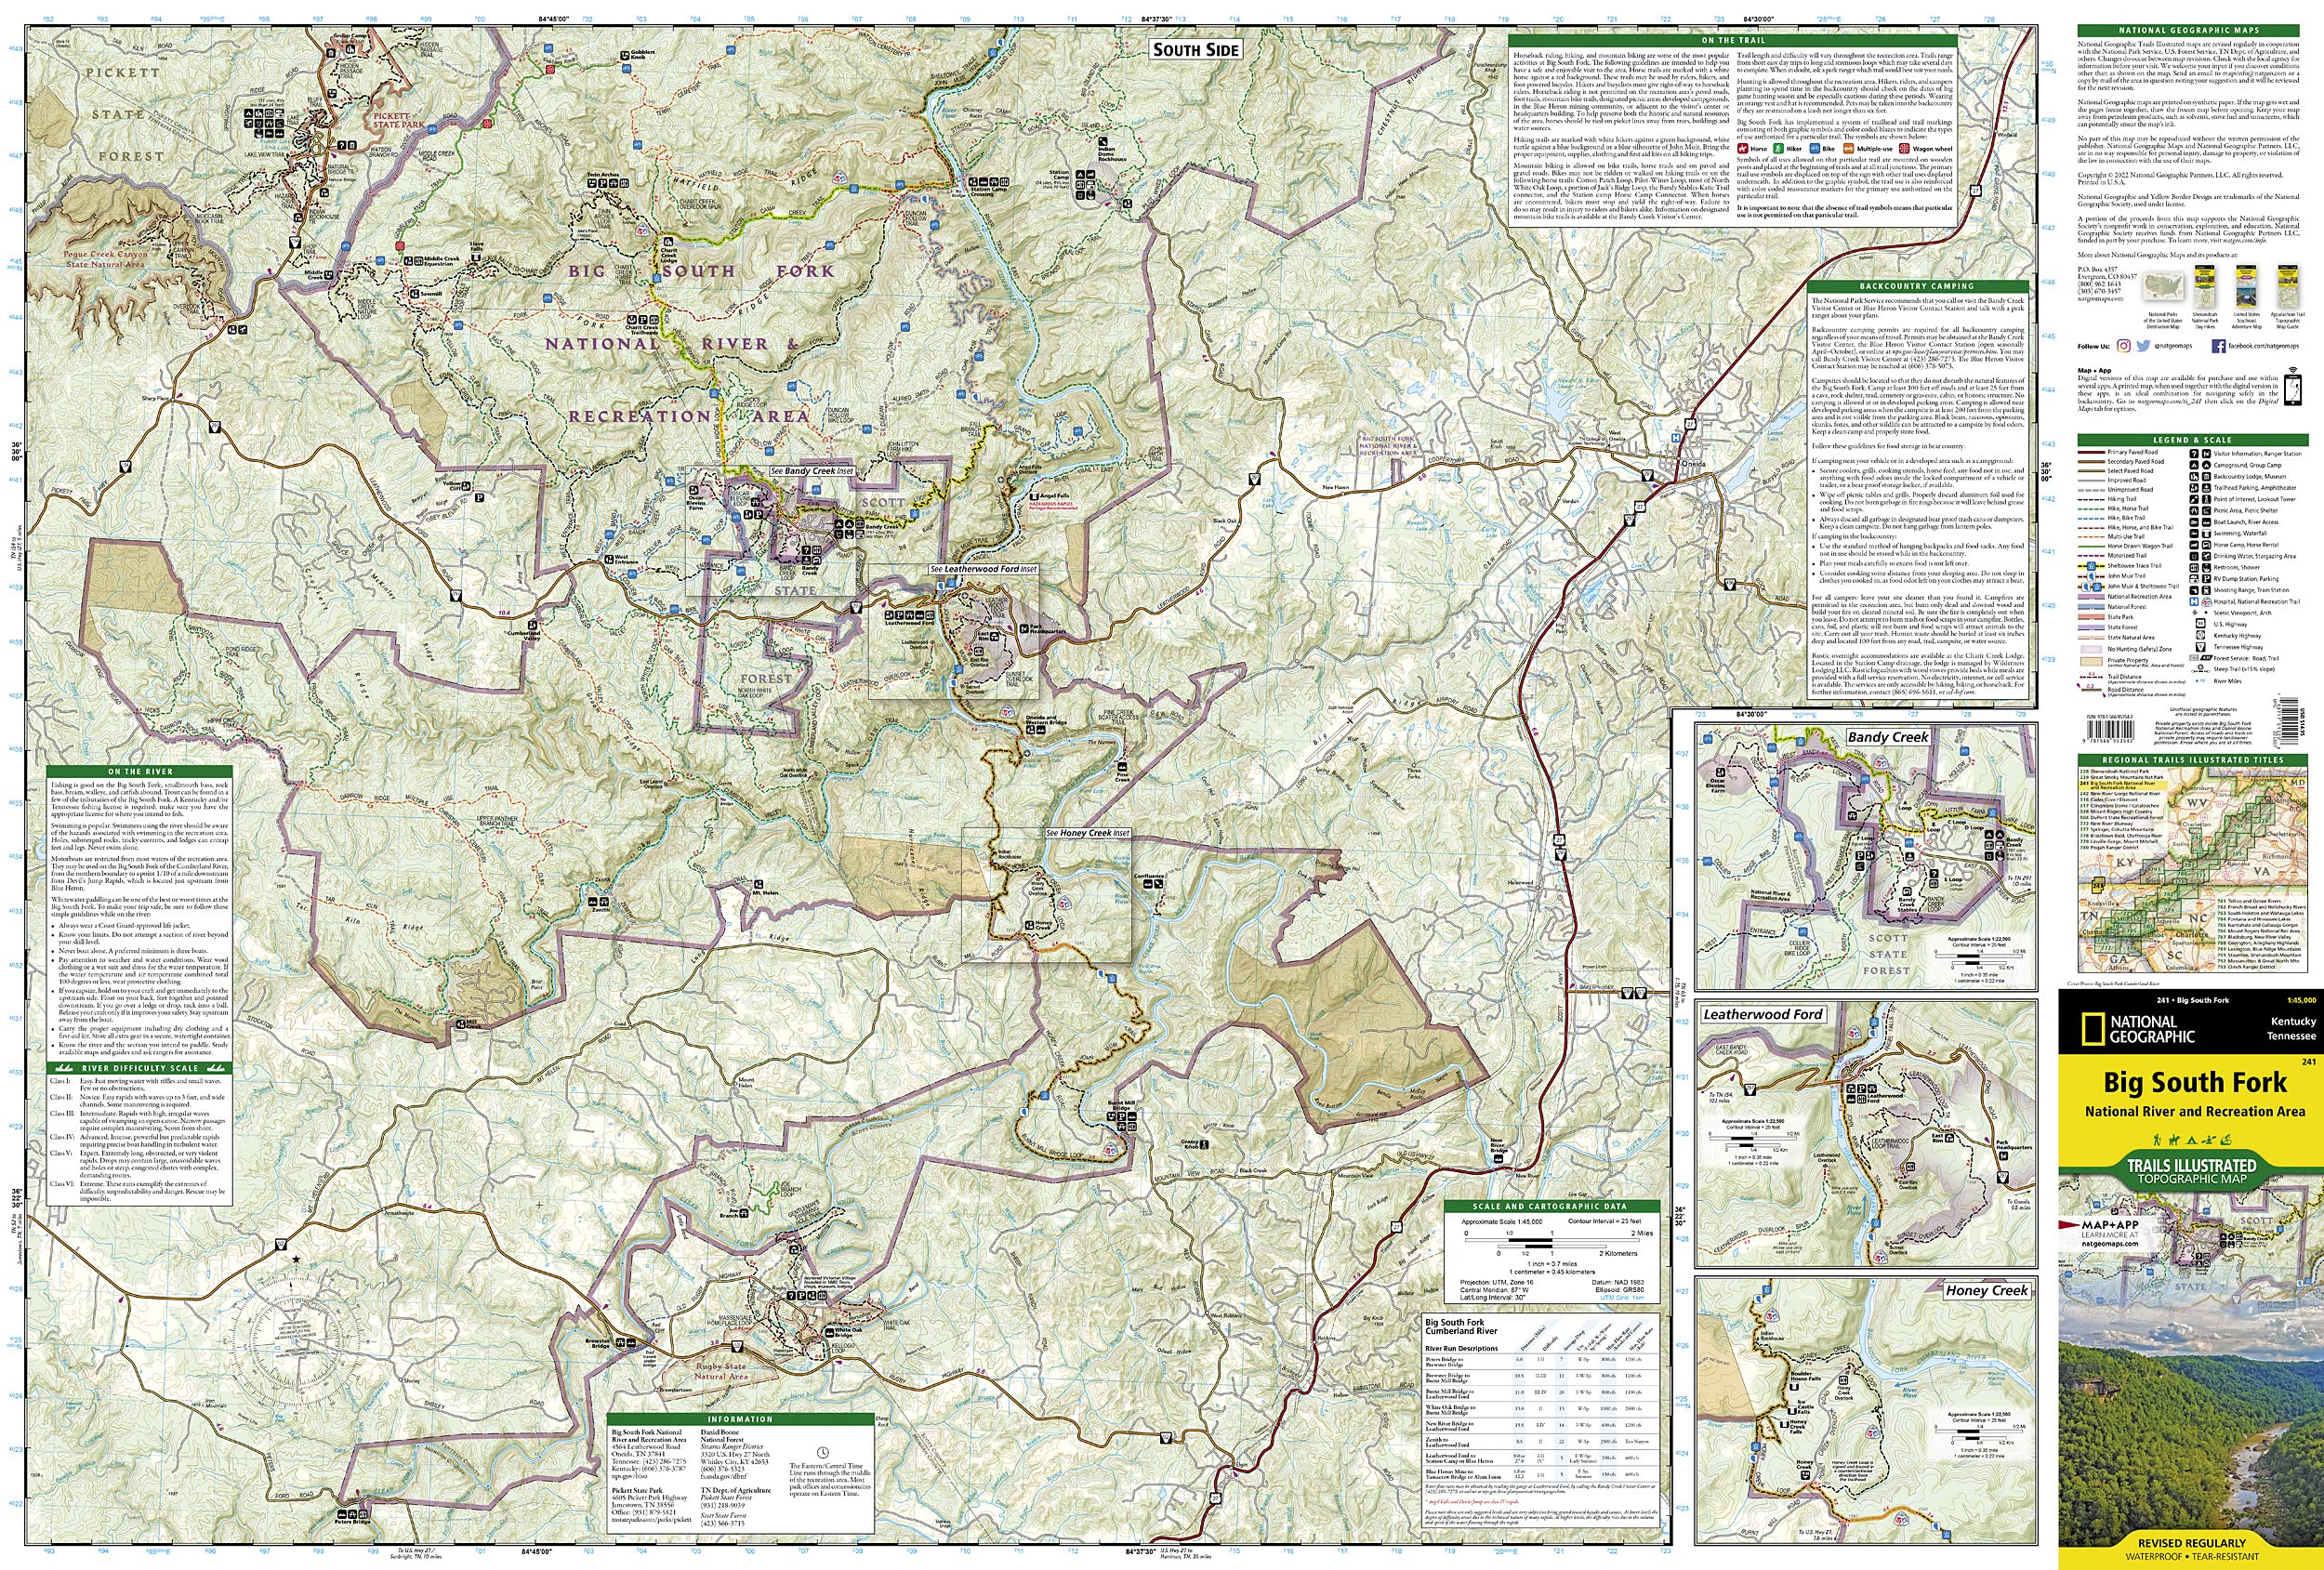Click the Horse Camp icon in the legend
The image size is (2324, 1570).
pyautogui.click(x=2194, y=546)
